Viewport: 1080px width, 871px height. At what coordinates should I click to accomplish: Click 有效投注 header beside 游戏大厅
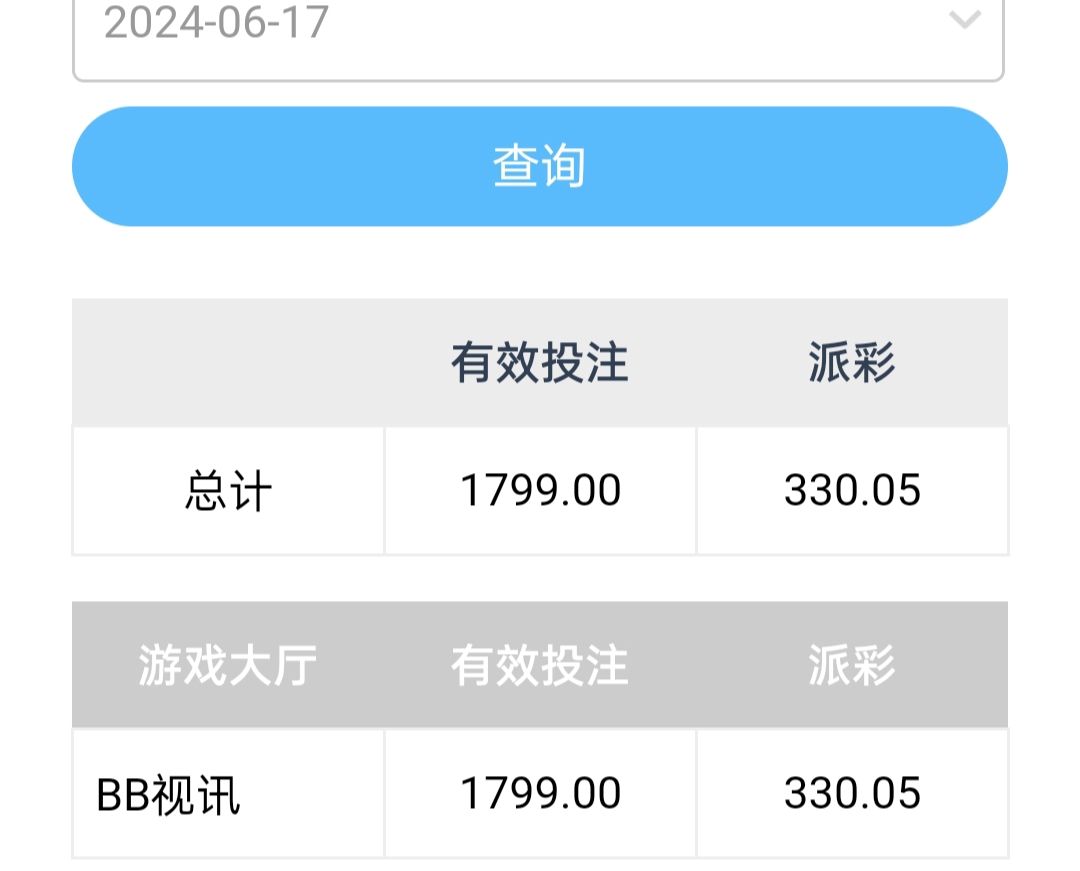[540, 666]
